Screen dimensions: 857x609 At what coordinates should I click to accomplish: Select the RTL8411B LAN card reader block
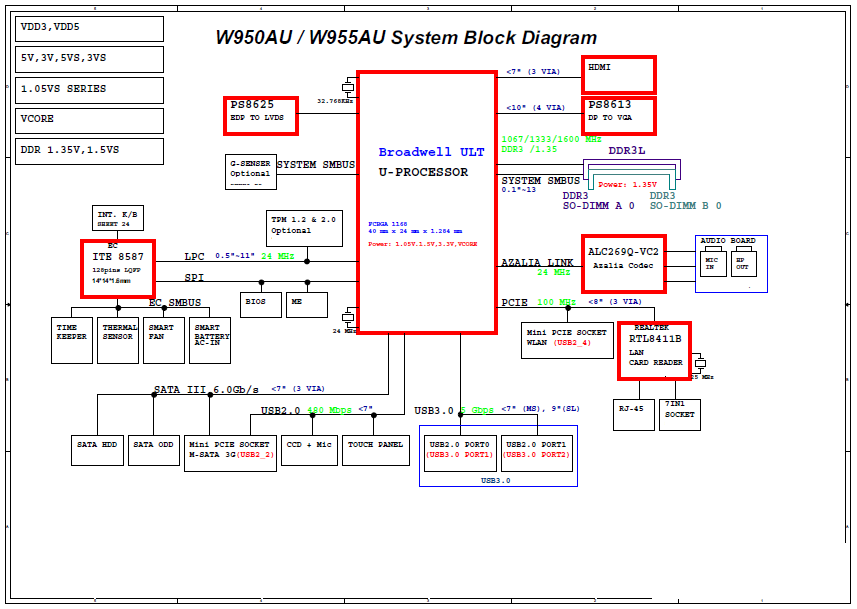[x=654, y=350]
